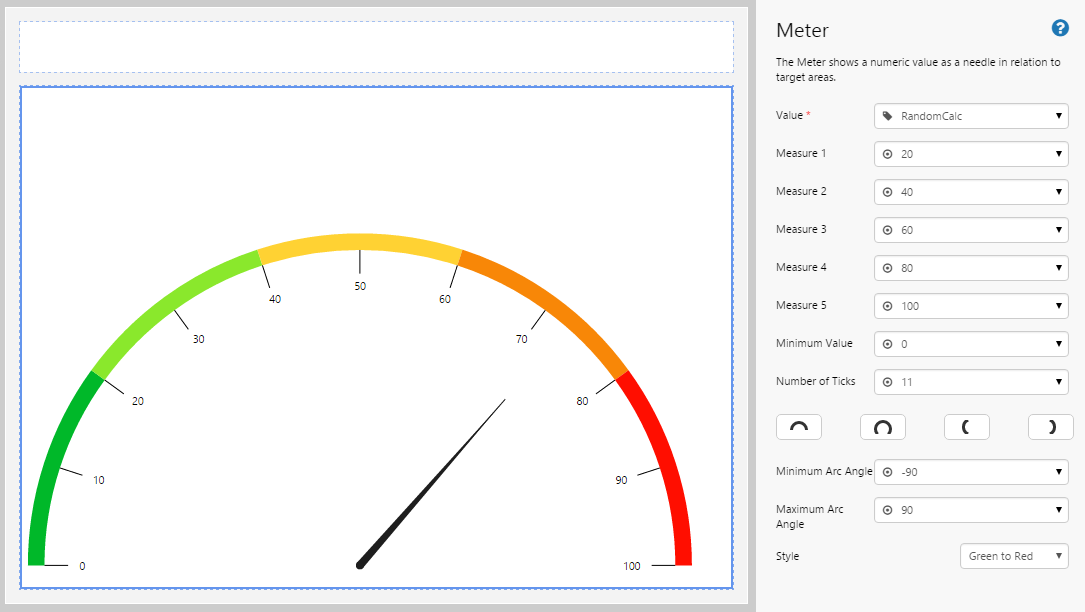1085x612 pixels.
Task: Select the top half-arc shape preset
Action: tap(798, 427)
